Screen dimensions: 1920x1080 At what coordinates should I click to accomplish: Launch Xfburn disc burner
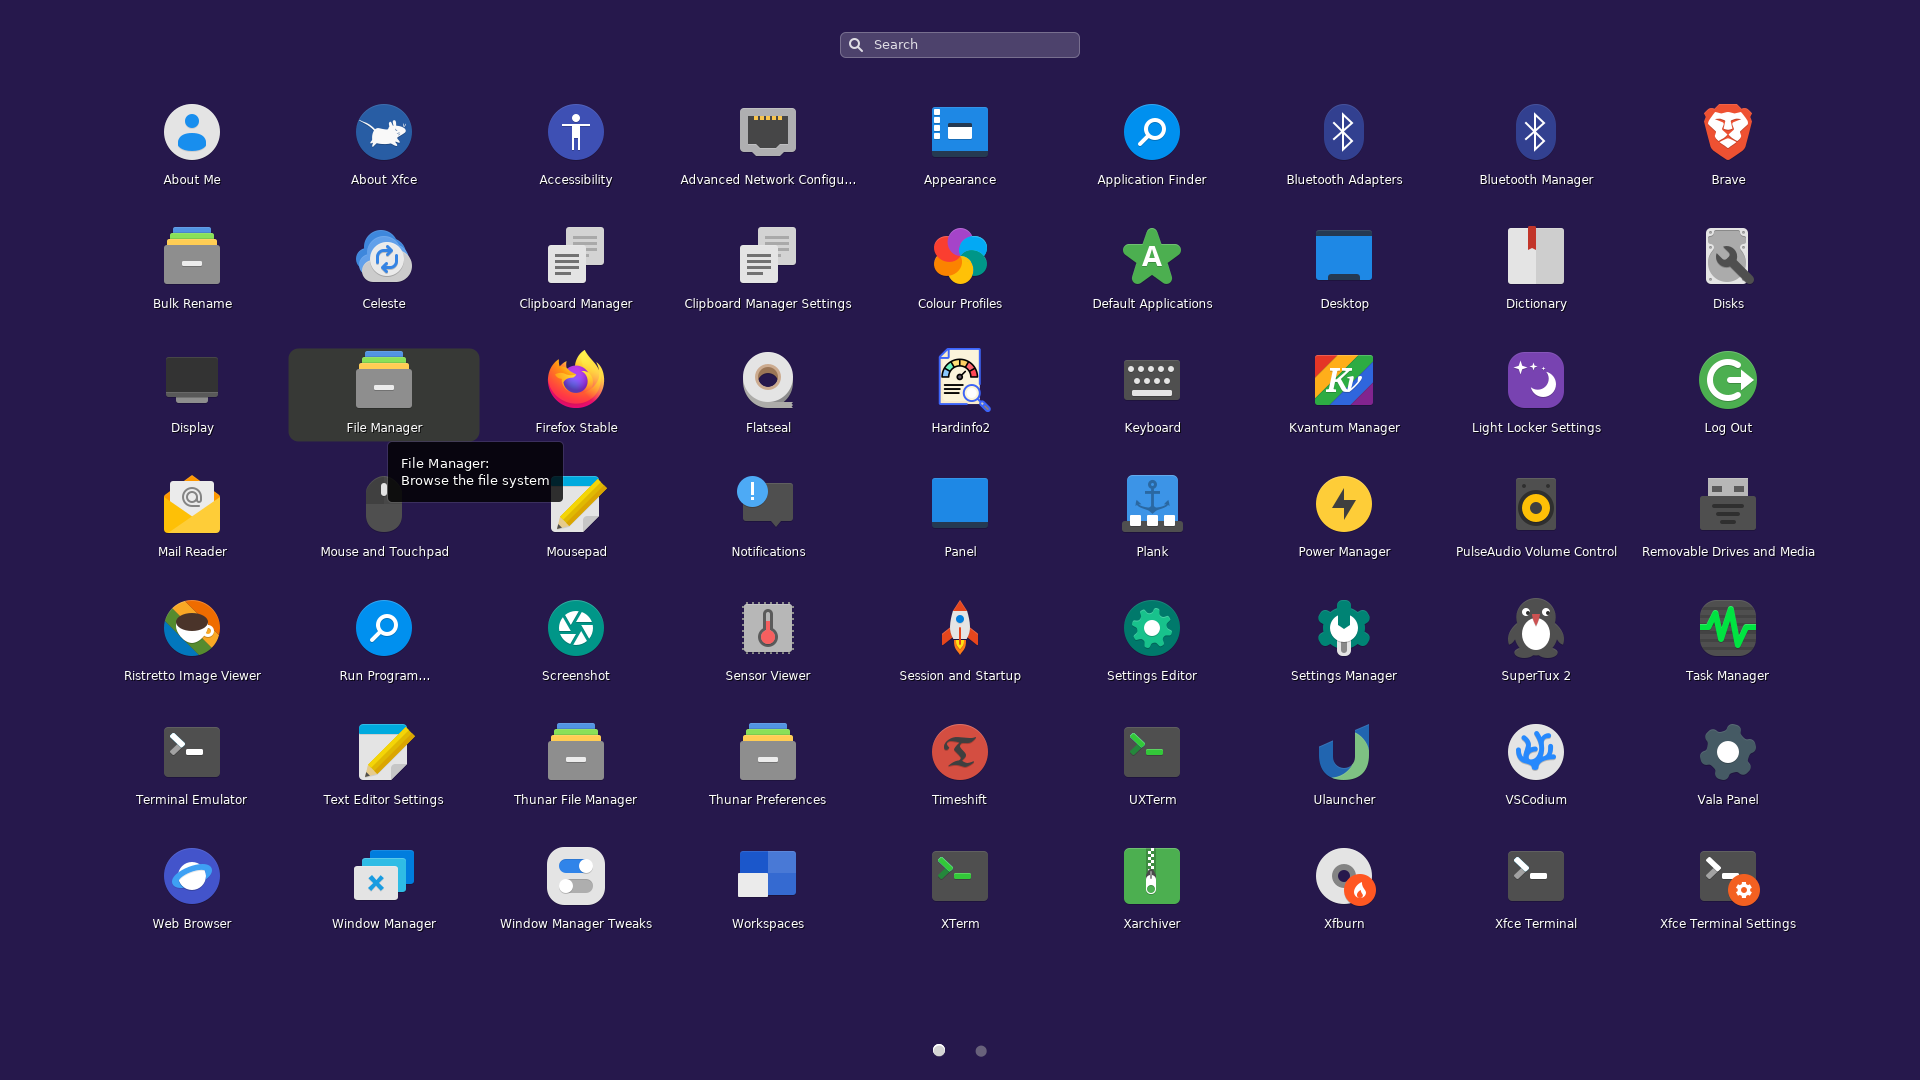tap(1344, 890)
